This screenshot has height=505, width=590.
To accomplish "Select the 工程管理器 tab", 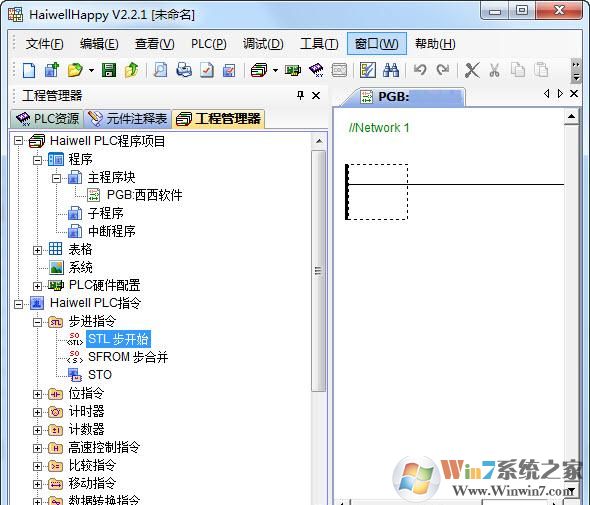I will point(218,119).
